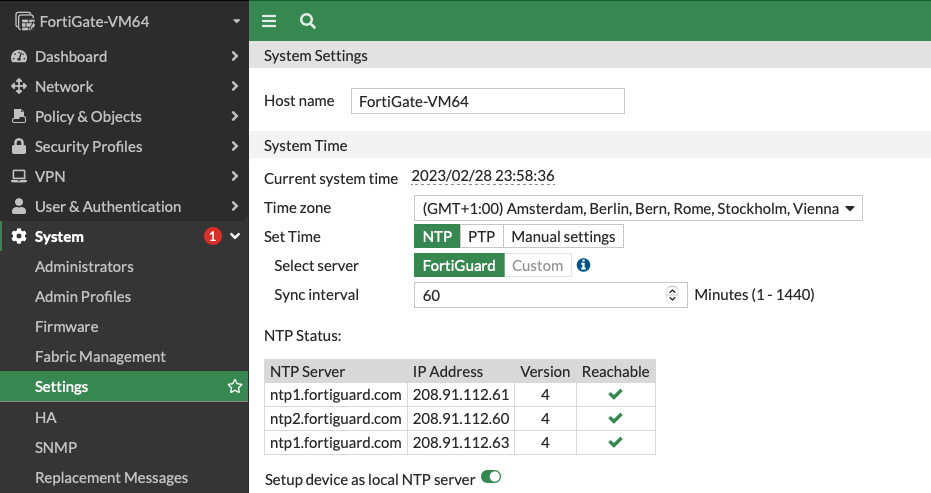Click the Dashboard gauge icon in sidebar
The height and width of the screenshot is (493, 931).
18,57
